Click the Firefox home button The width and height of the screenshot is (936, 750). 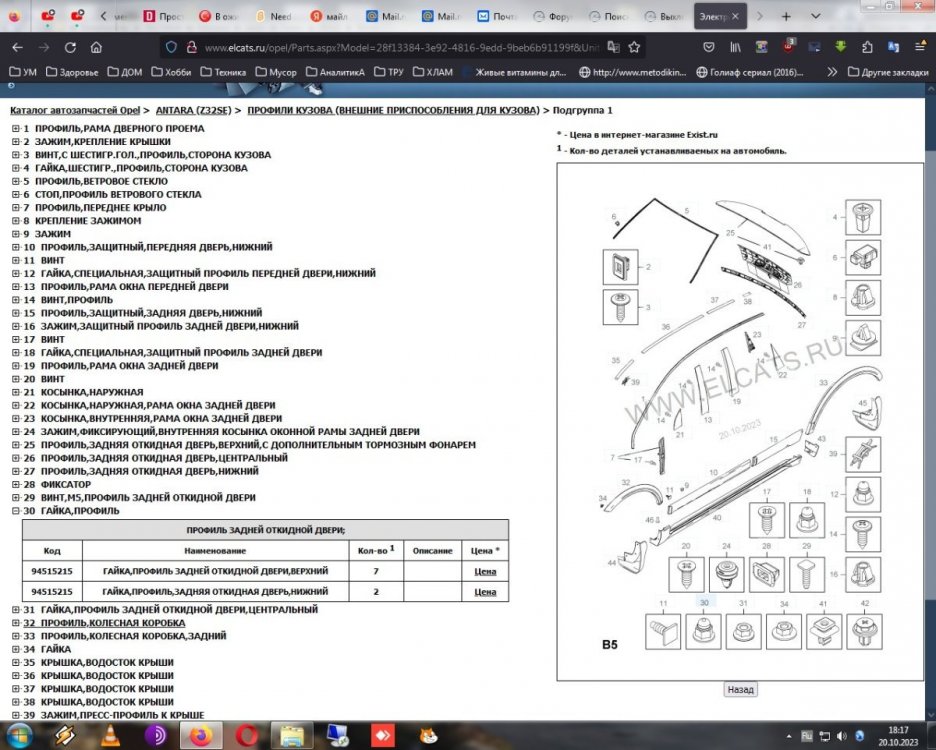[x=96, y=47]
